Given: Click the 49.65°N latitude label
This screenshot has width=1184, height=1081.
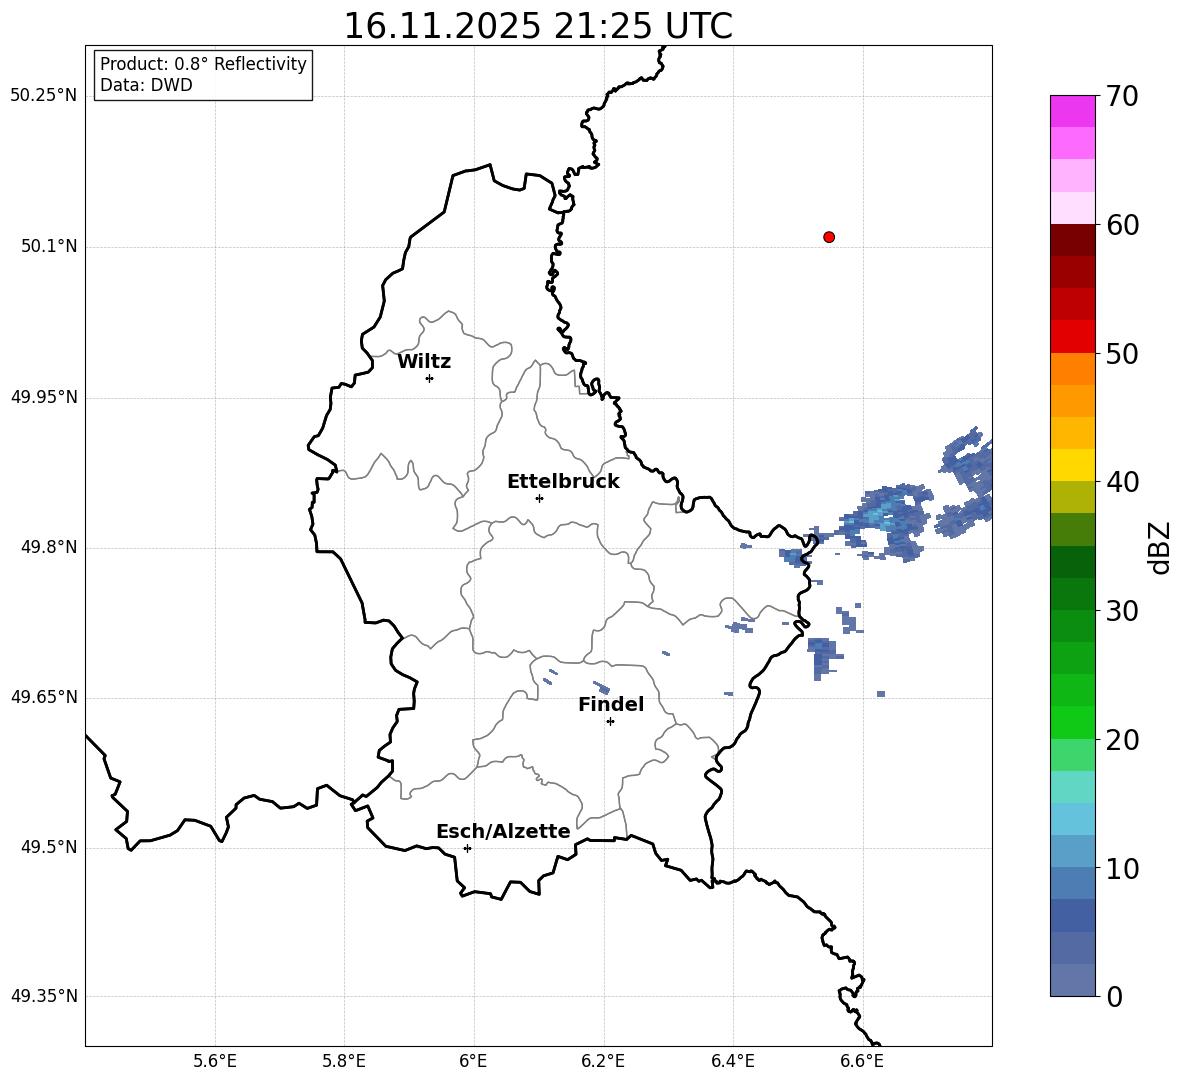Looking at the screenshot, I should 45,697.
